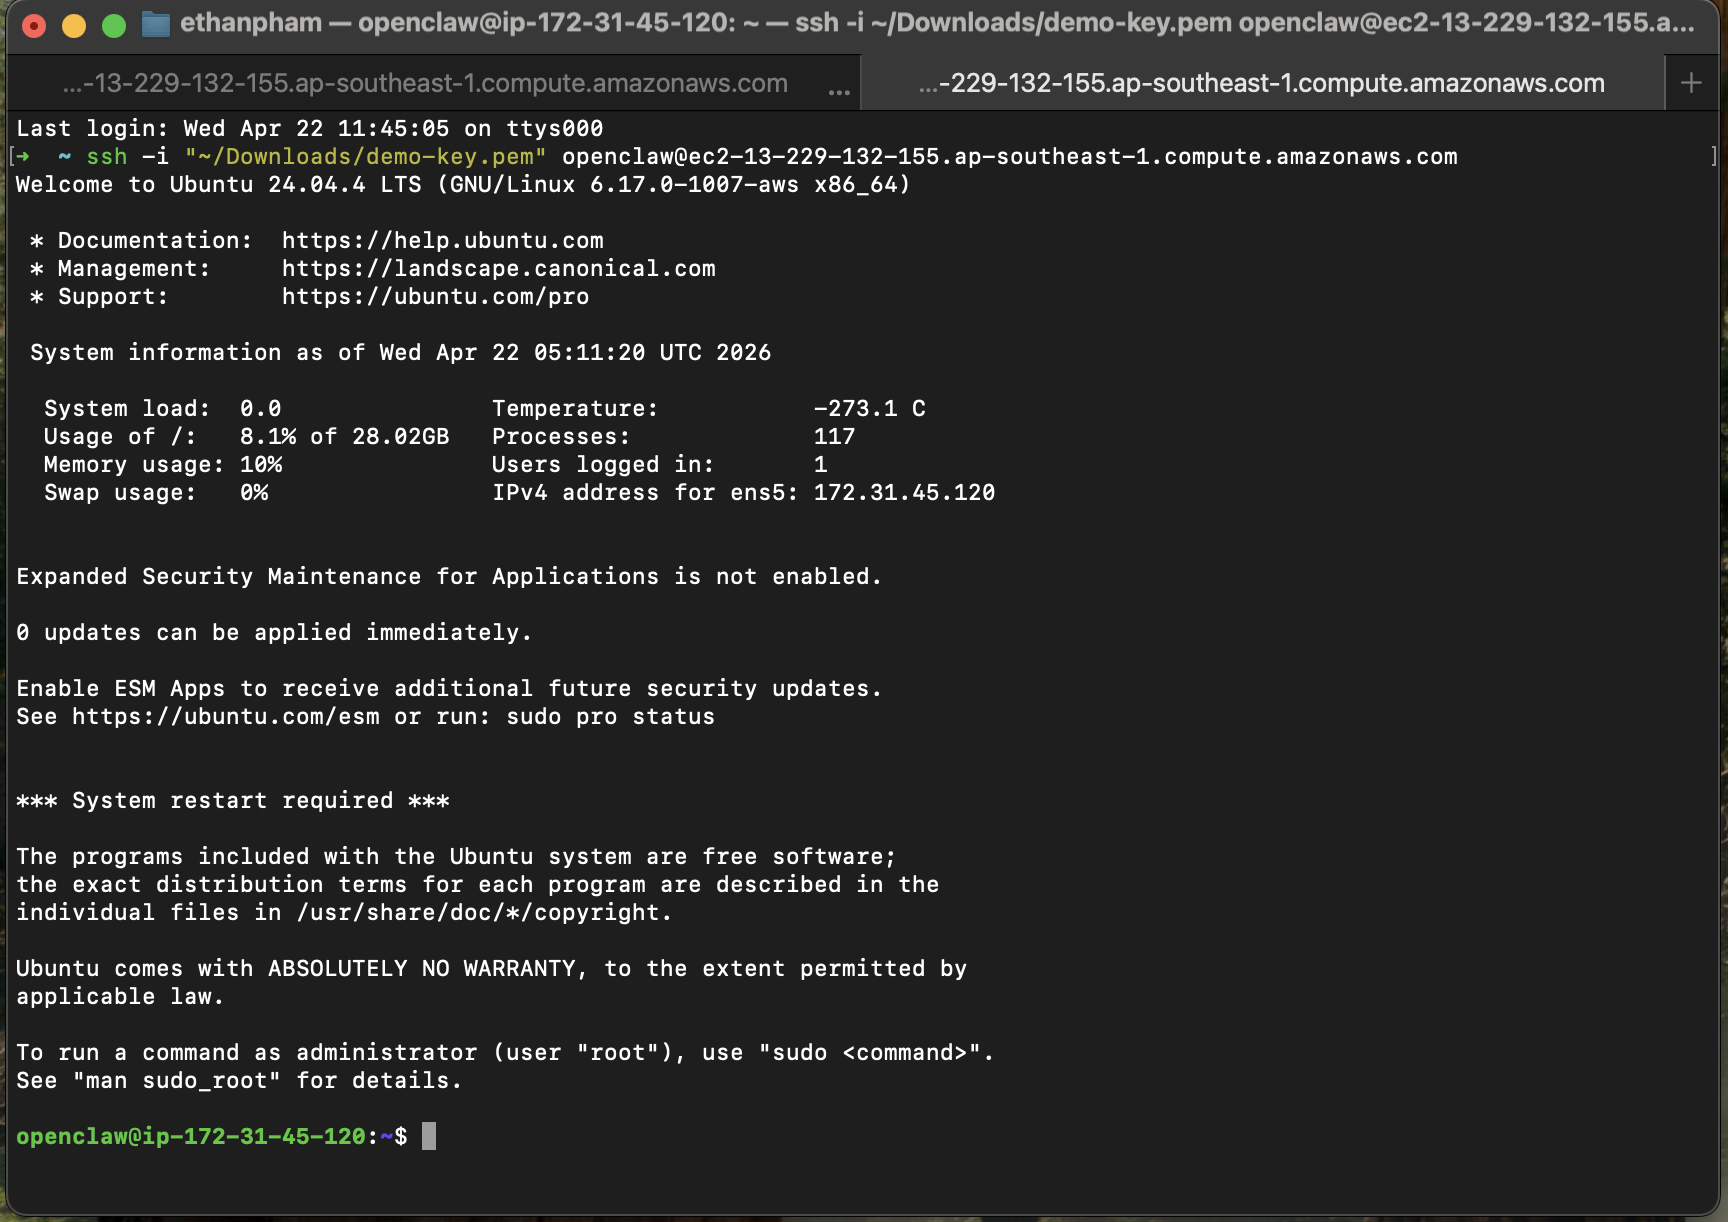Viewport: 1728px width, 1222px height.
Task: Click the demo-key.pem path in the command line
Action: coord(364,156)
